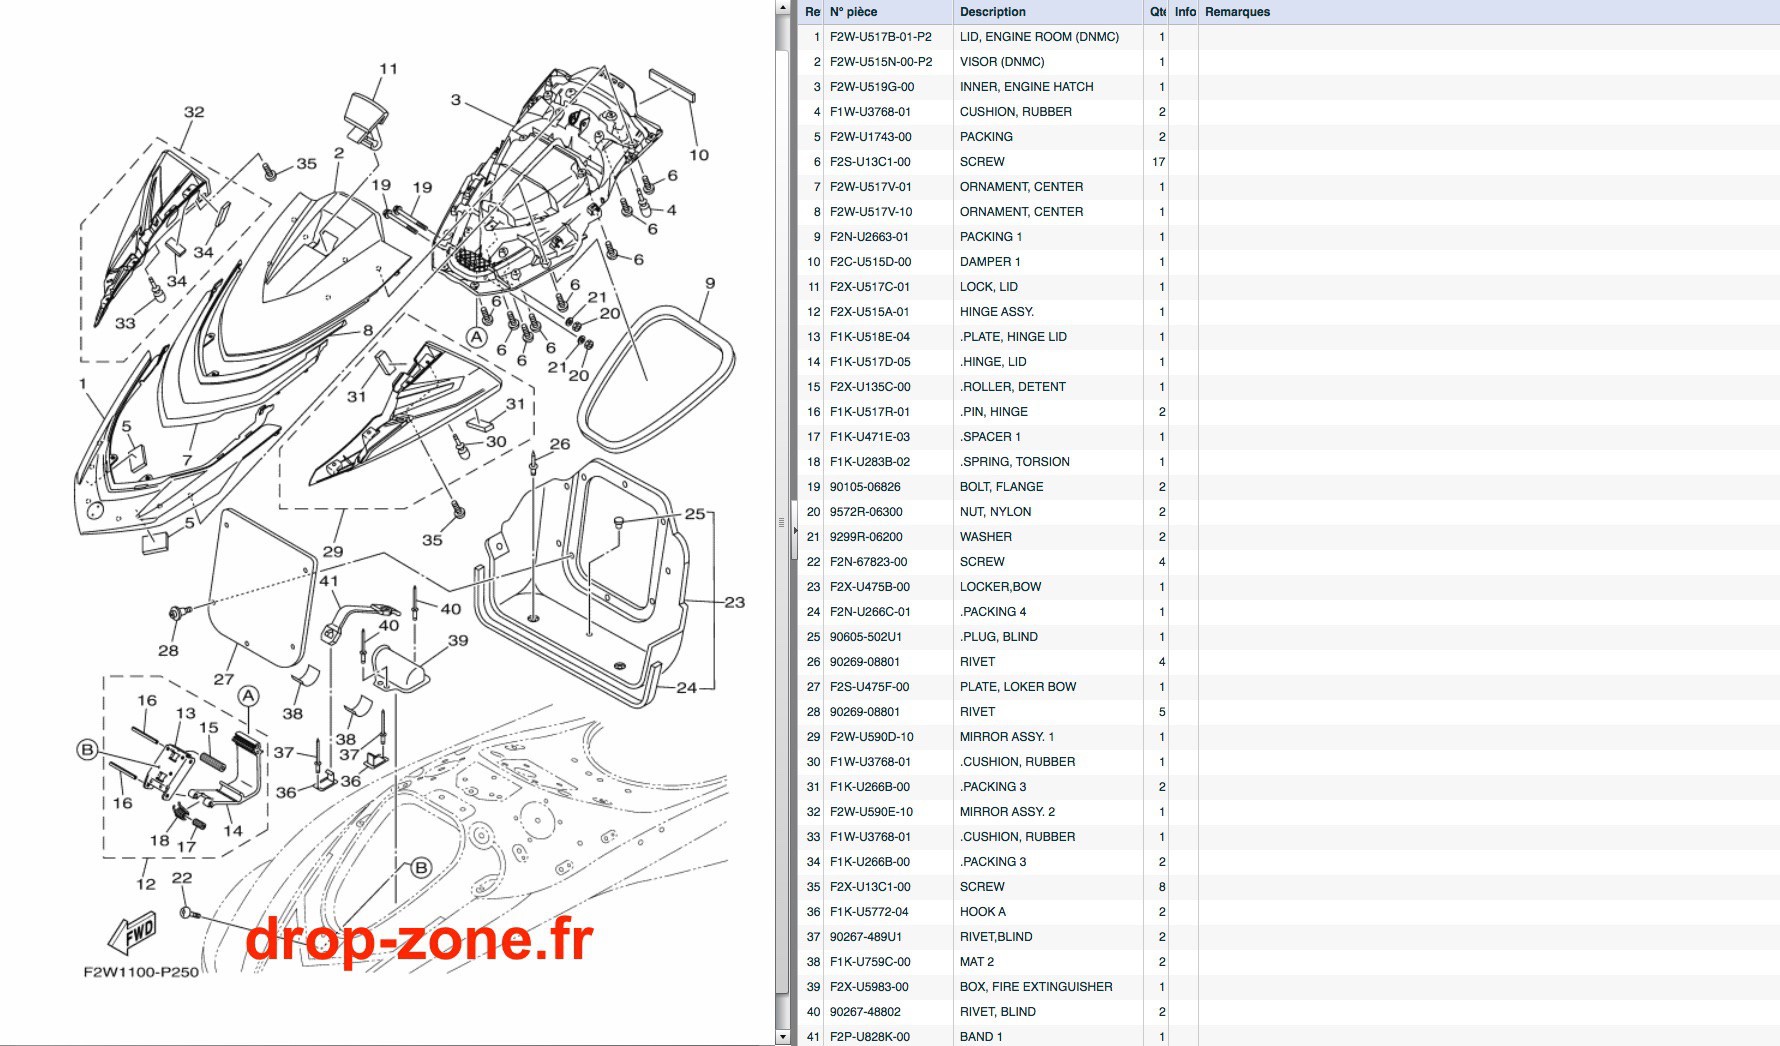
Task: Click callout number 27 in the diagram
Action: (x=224, y=679)
